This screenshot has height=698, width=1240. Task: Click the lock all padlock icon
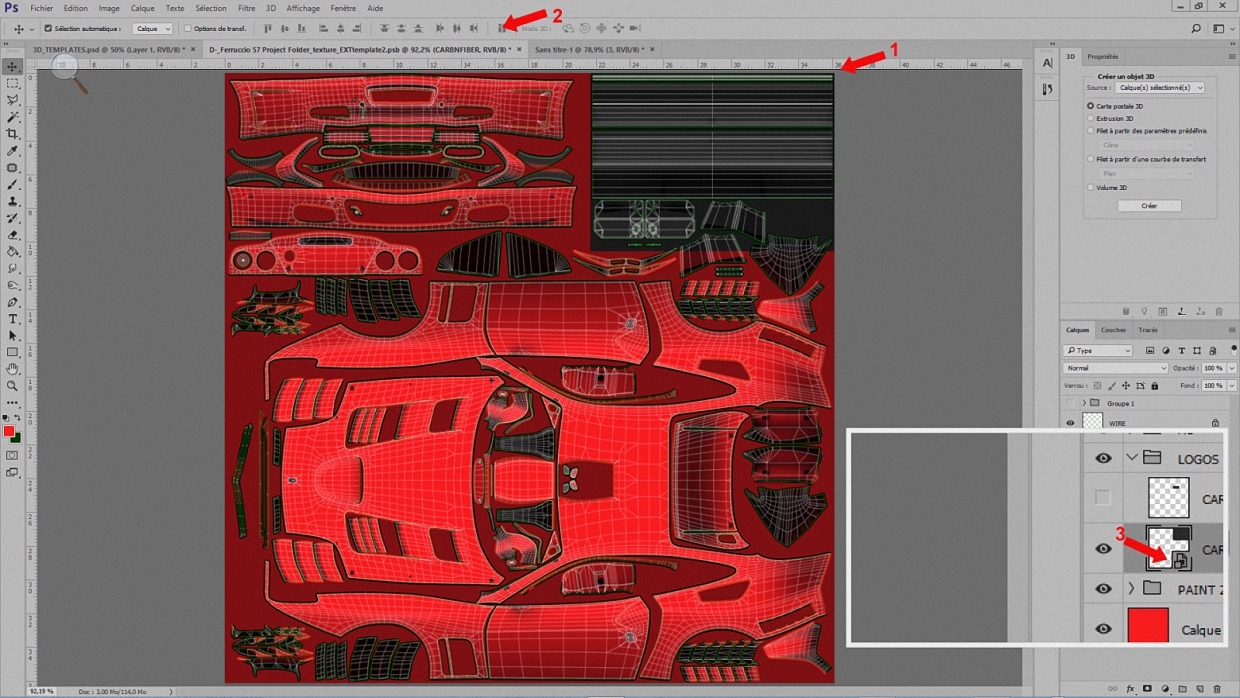[x=1154, y=386]
